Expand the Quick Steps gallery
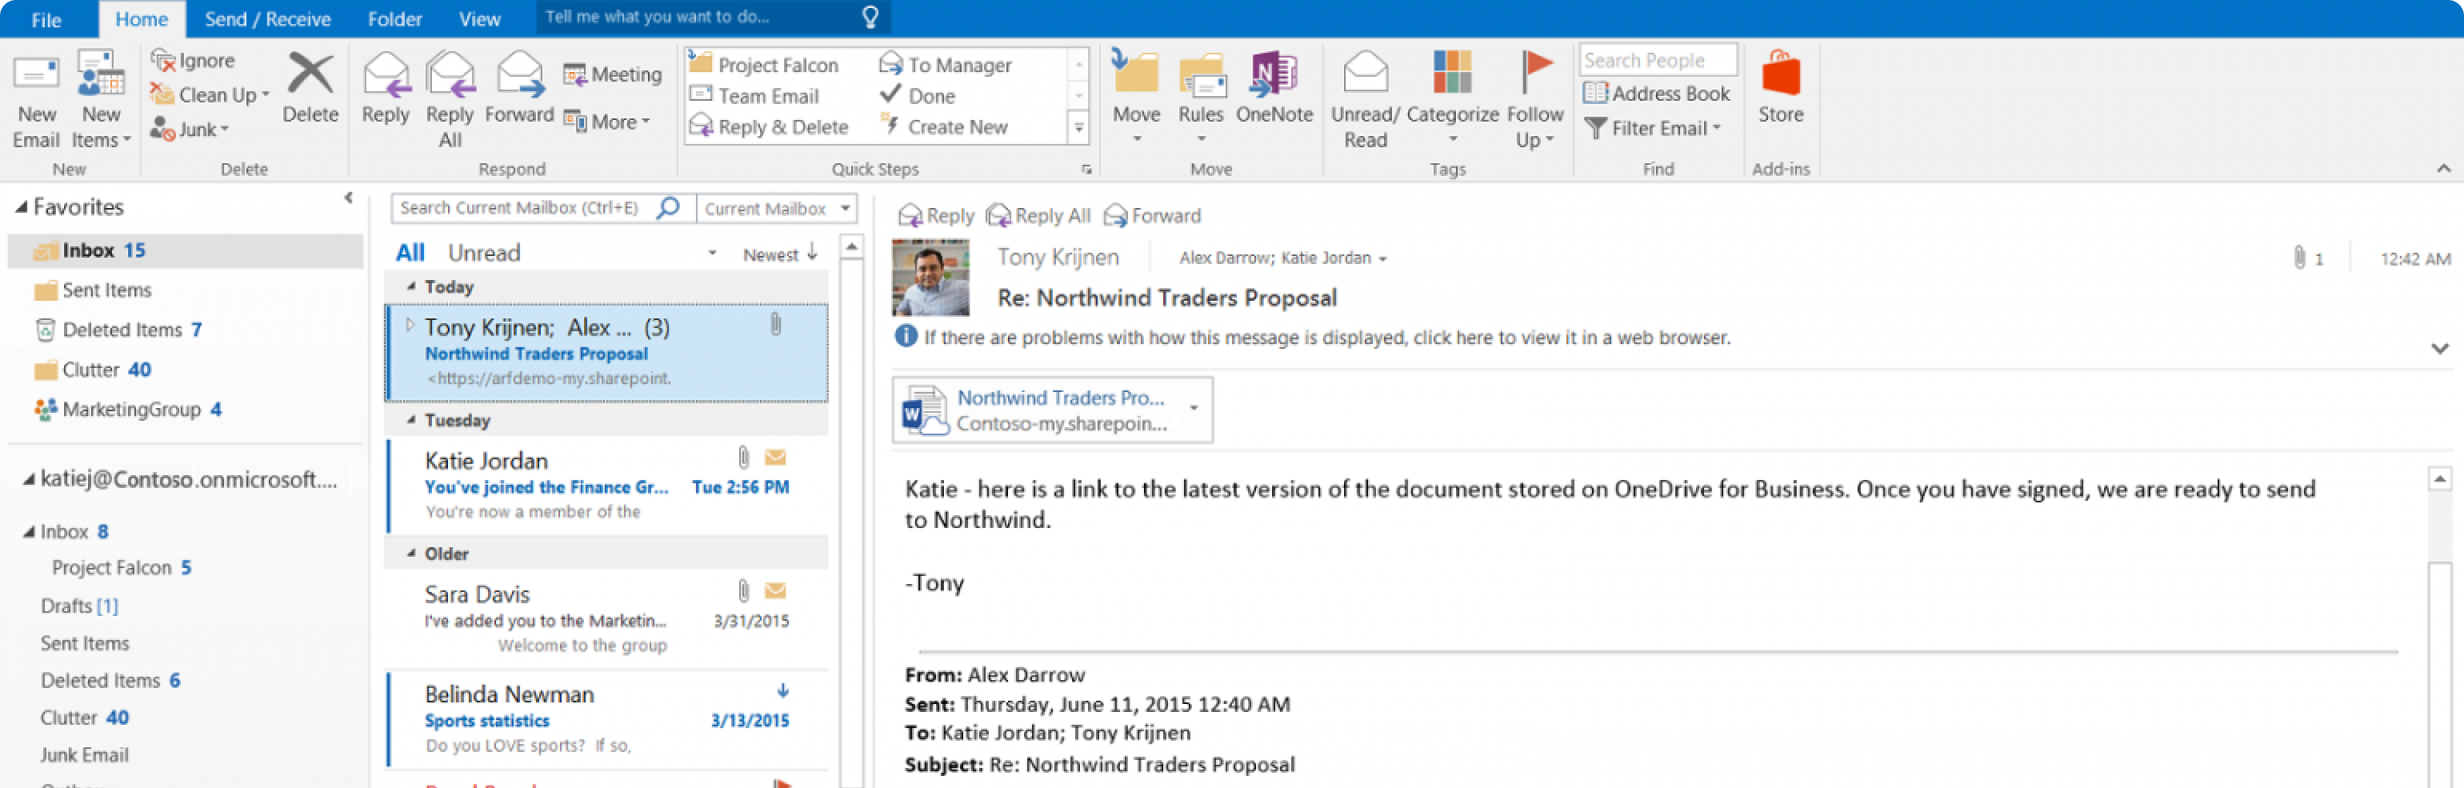 [1079, 127]
